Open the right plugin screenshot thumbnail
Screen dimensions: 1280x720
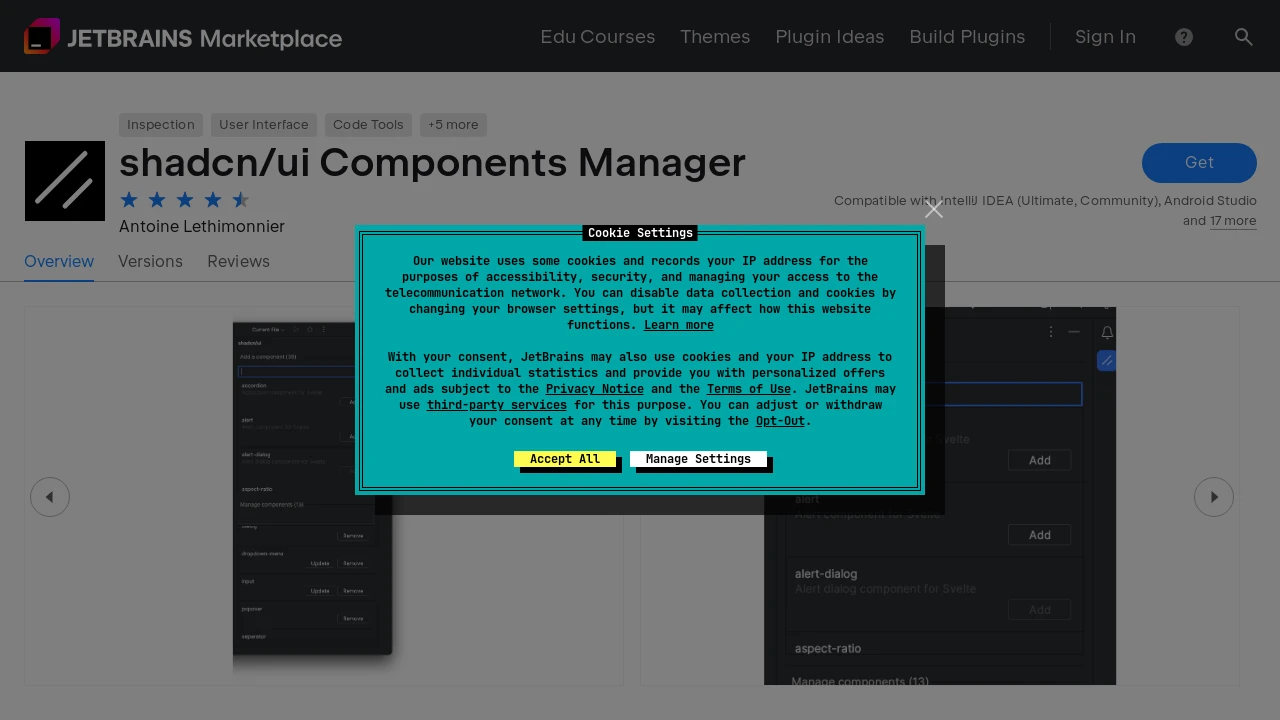[940, 496]
